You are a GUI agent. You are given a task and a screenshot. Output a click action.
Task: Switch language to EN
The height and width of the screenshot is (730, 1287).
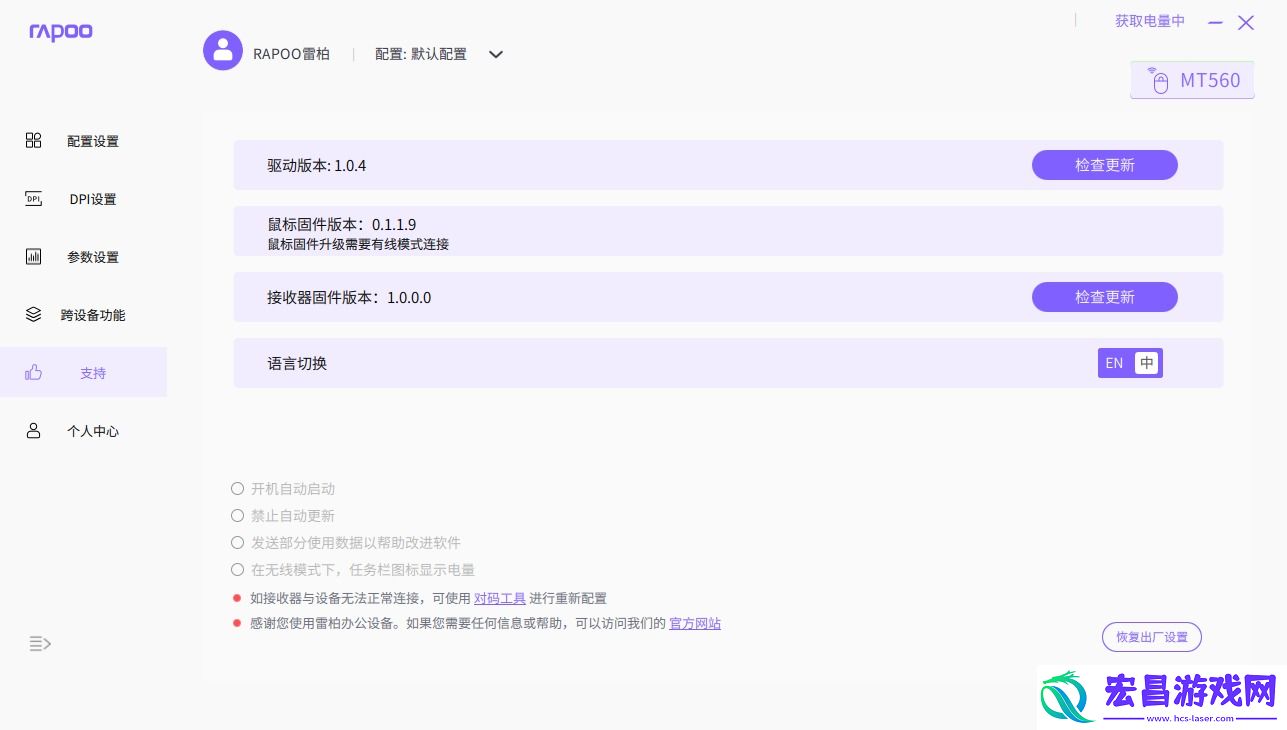(x=1114, y=363)
